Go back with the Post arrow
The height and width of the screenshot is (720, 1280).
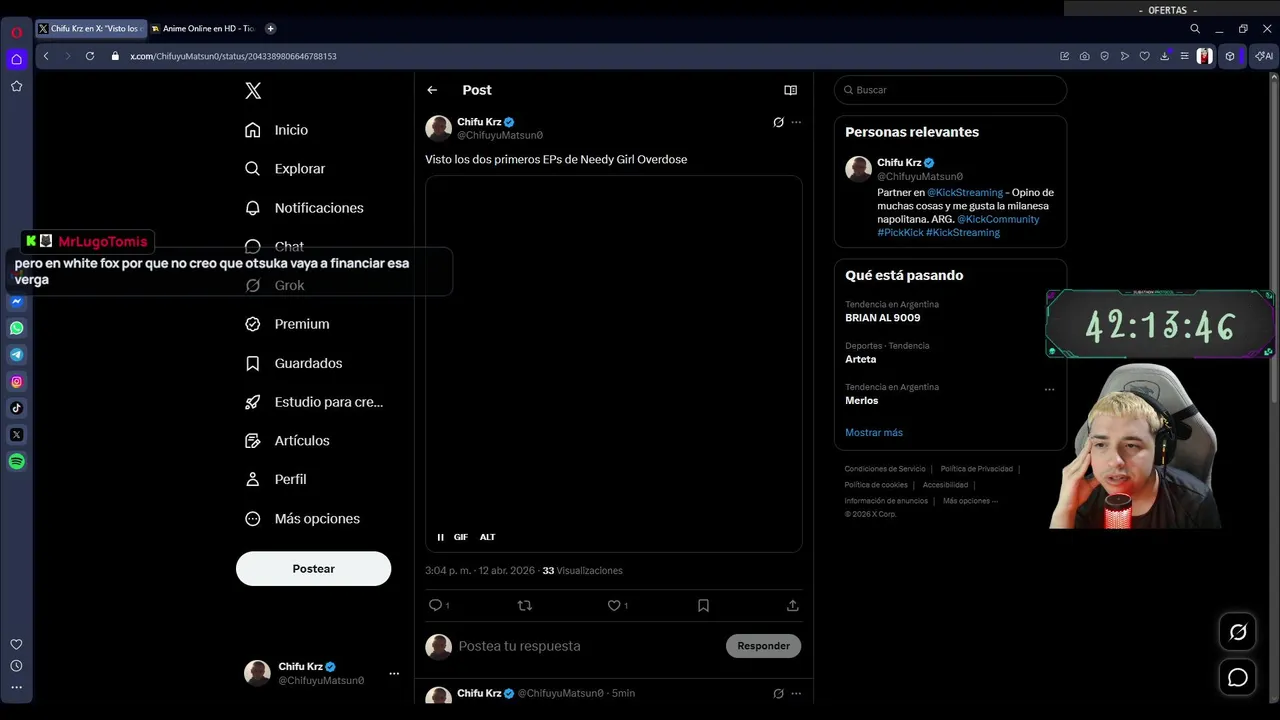click(432, 90)
